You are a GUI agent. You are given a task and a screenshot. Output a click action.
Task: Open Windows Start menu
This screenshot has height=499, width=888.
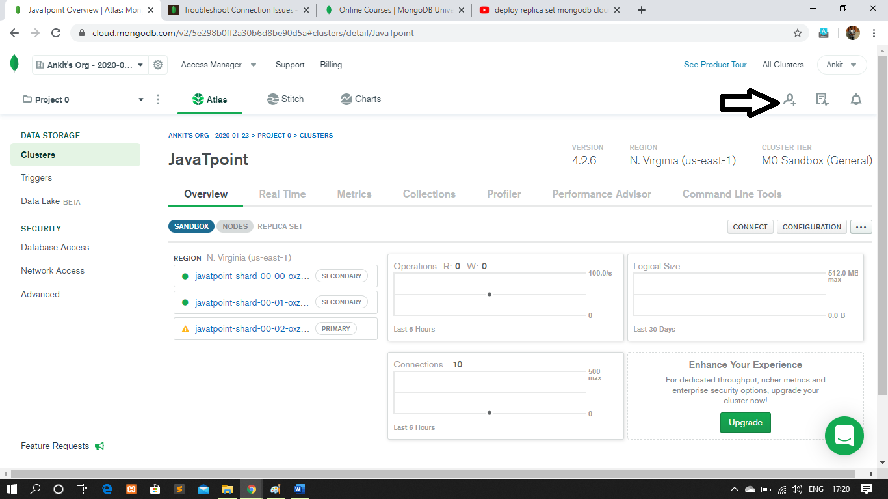coord(11,489)
